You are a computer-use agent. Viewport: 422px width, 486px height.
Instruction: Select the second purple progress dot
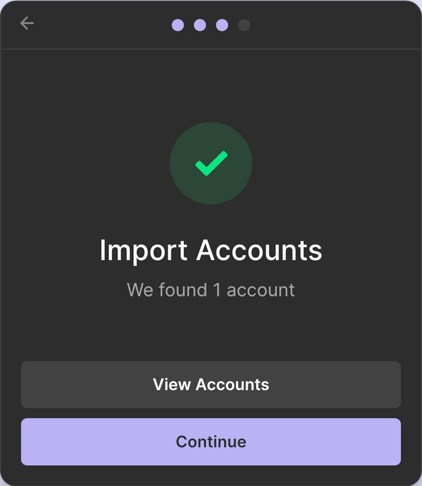[x=200, y=25]
